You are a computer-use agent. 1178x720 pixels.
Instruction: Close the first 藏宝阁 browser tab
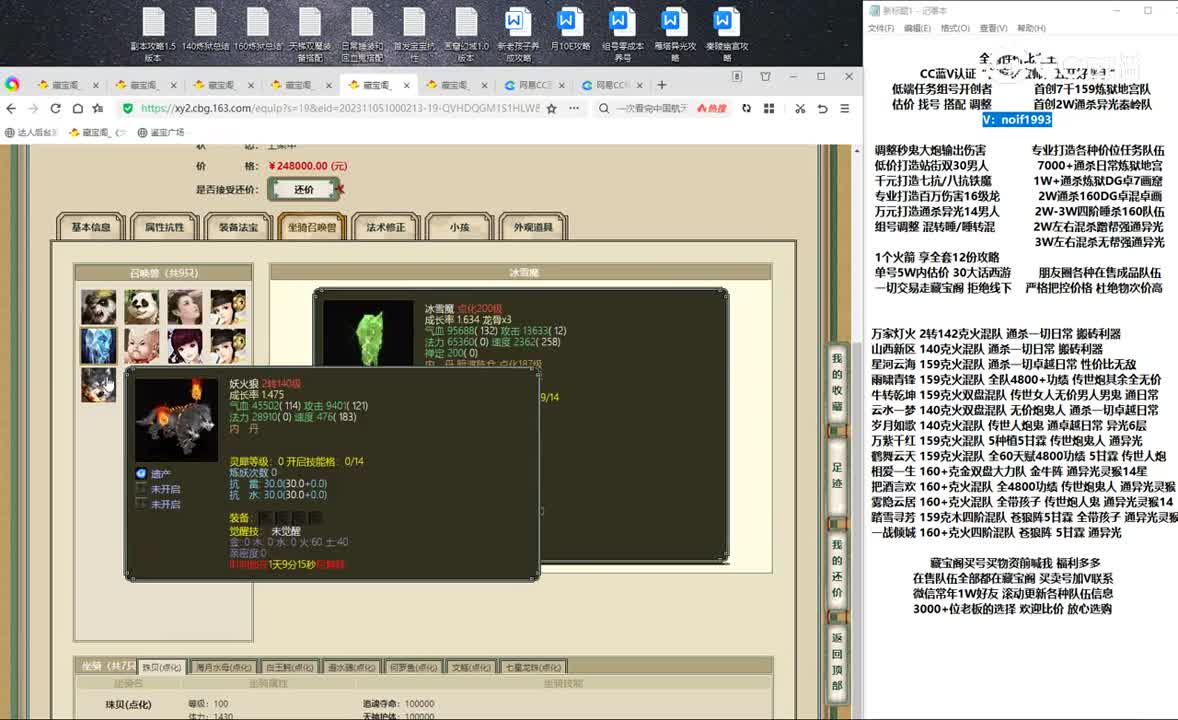[x=95, y=85]
